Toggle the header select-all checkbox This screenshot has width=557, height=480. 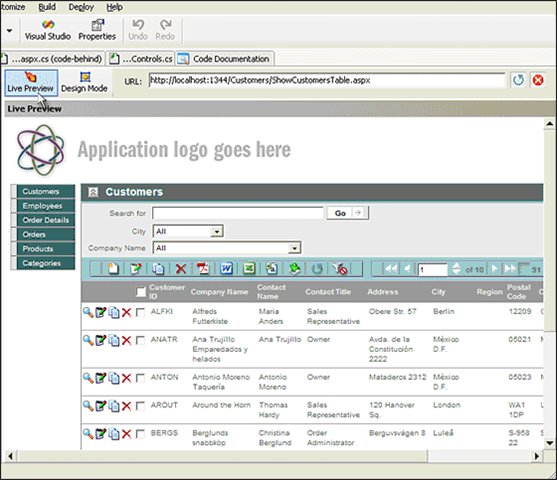point(141,292)
